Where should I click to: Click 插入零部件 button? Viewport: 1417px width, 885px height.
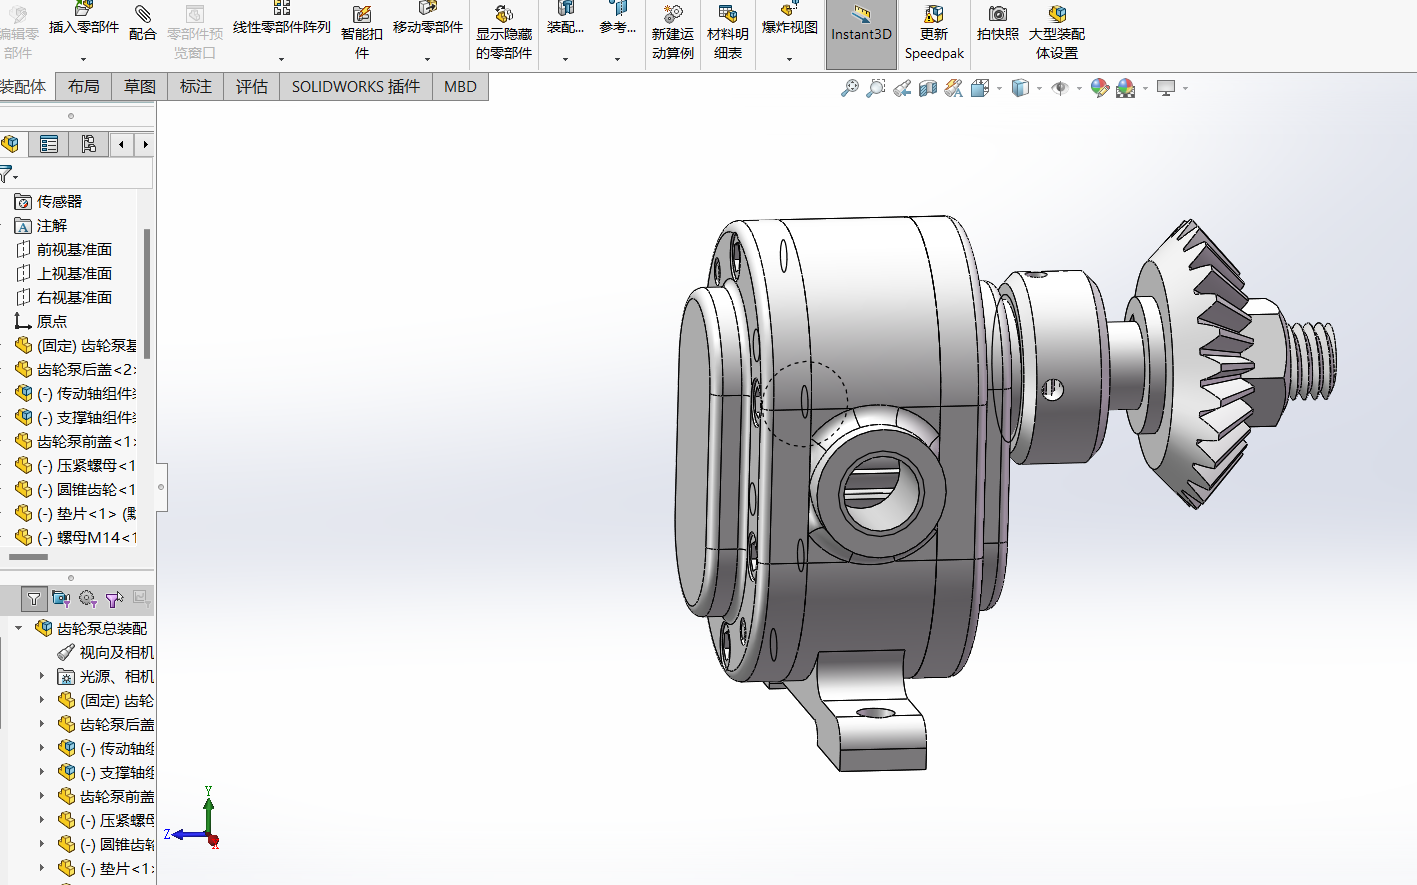pos(84,27)
